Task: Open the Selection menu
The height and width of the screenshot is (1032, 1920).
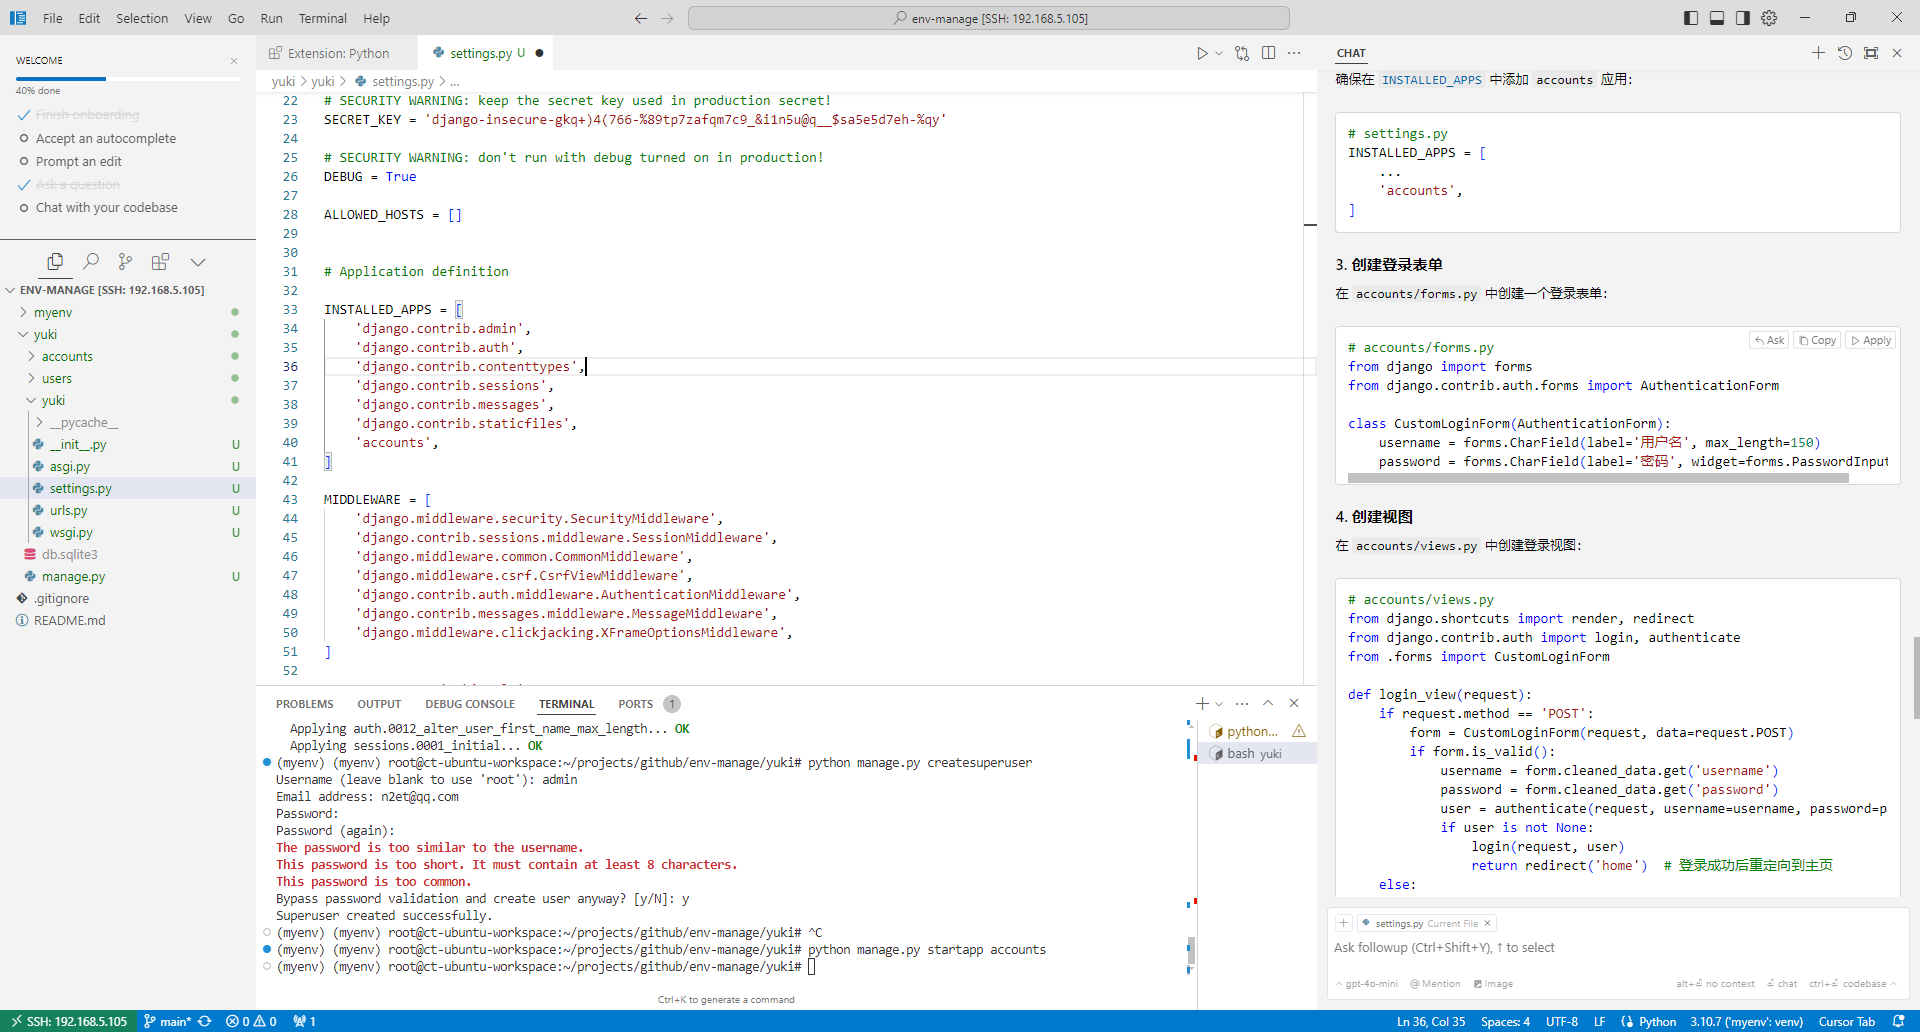Action: point(142,18)
